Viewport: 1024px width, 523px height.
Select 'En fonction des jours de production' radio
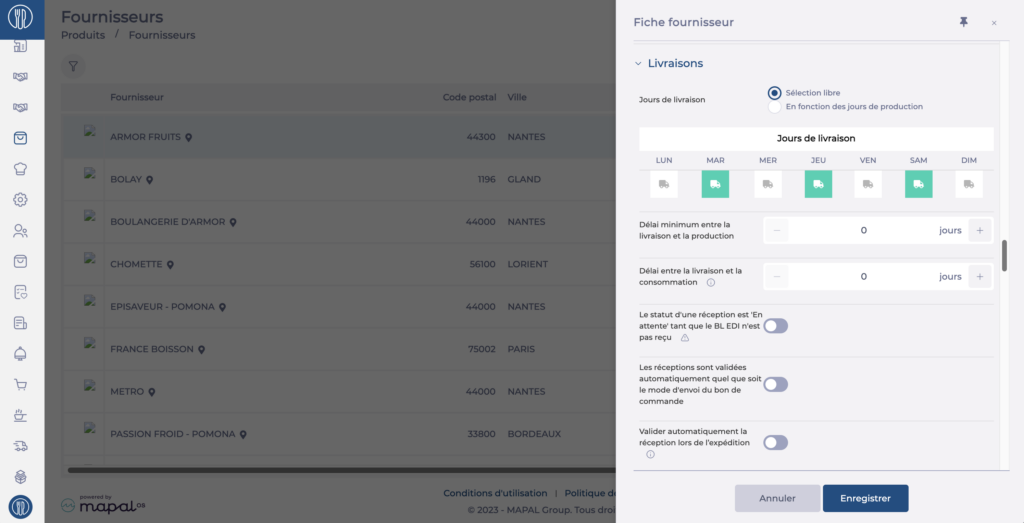775,106
